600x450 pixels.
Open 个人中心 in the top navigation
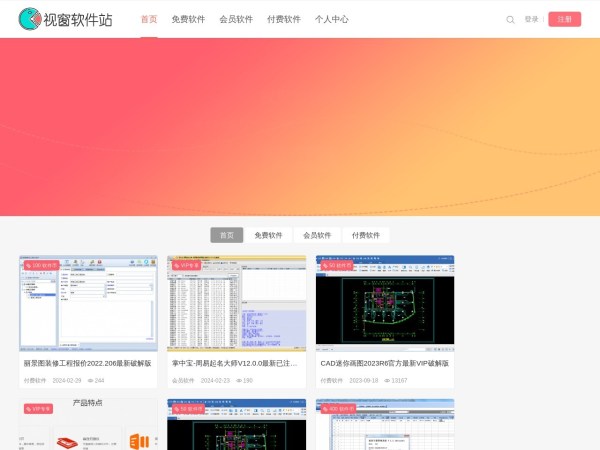tap(332, 19)
